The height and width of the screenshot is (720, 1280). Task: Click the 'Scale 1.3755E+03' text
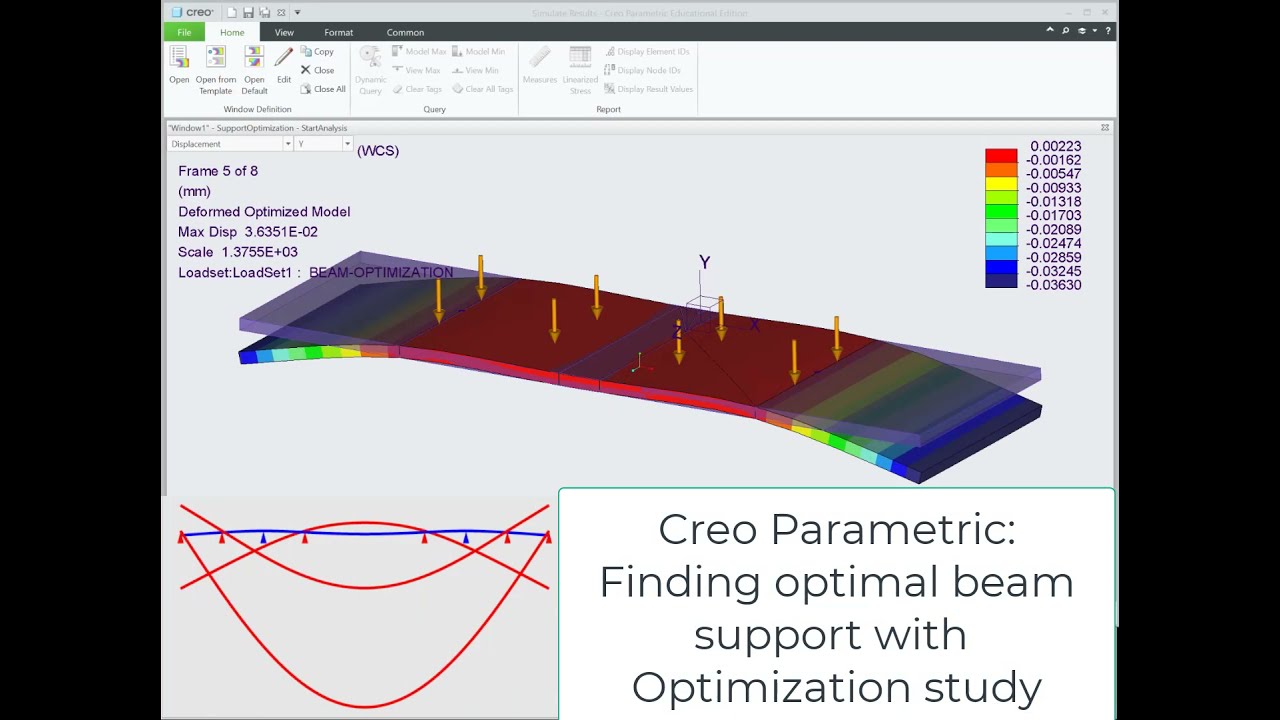[x=238, y=252]
